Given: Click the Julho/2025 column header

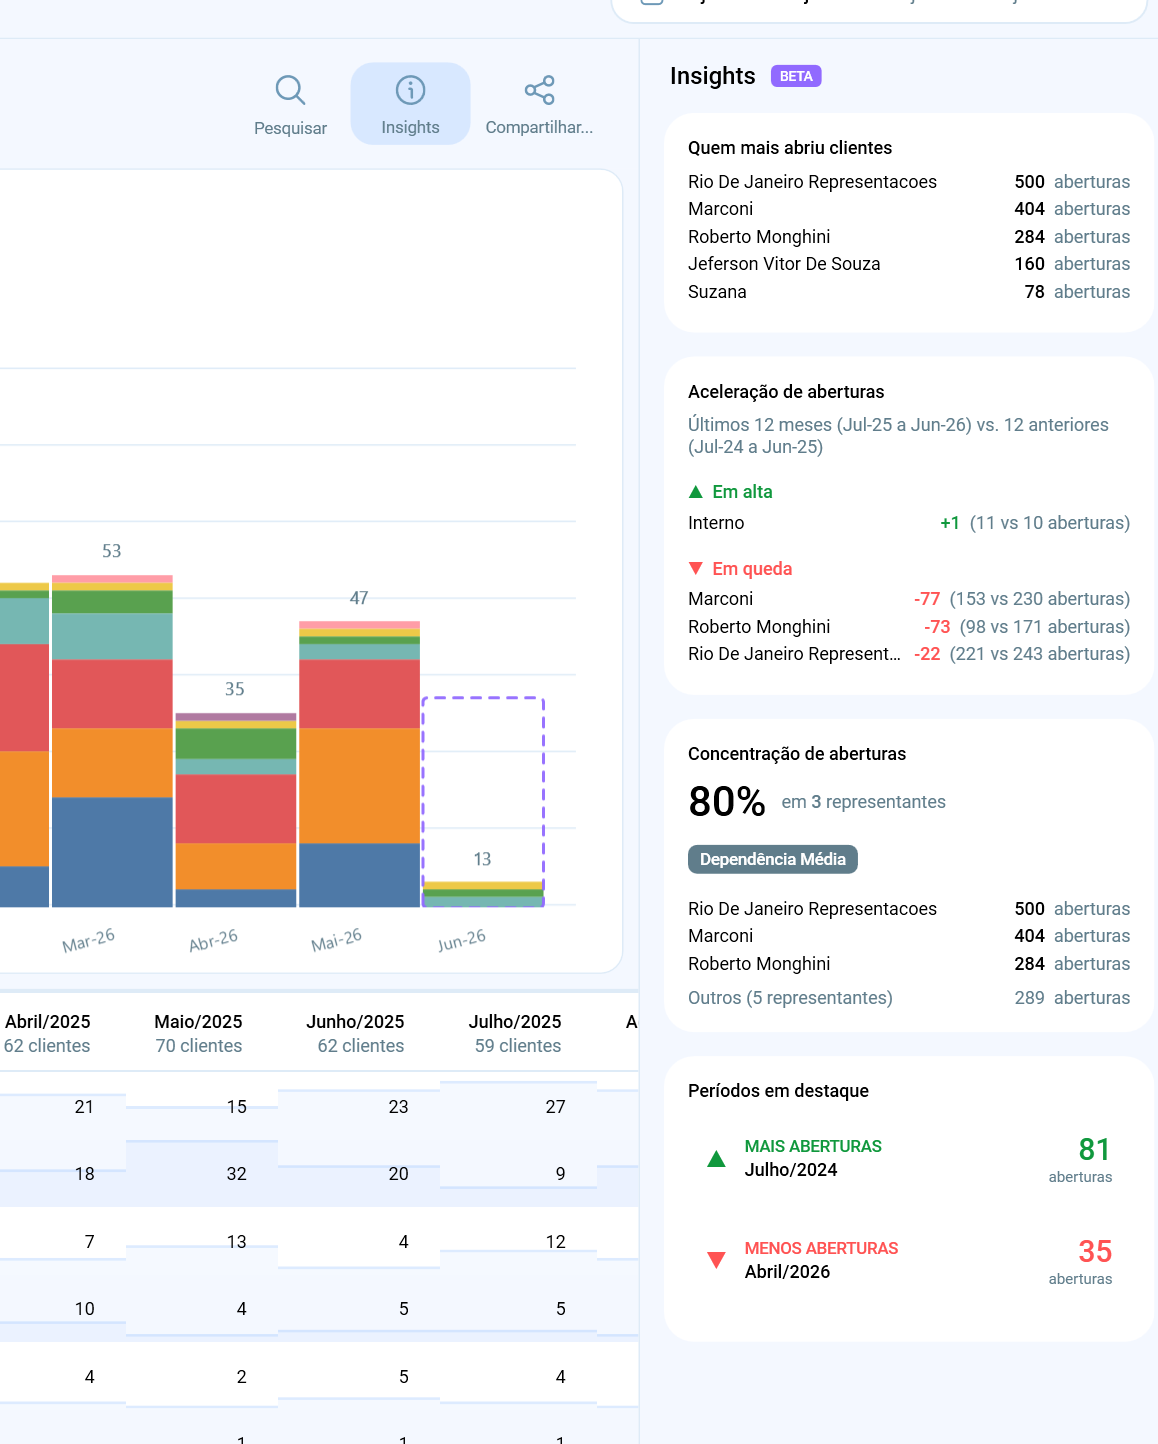Looking at the screenshot, I should [x=516, y=1033].
